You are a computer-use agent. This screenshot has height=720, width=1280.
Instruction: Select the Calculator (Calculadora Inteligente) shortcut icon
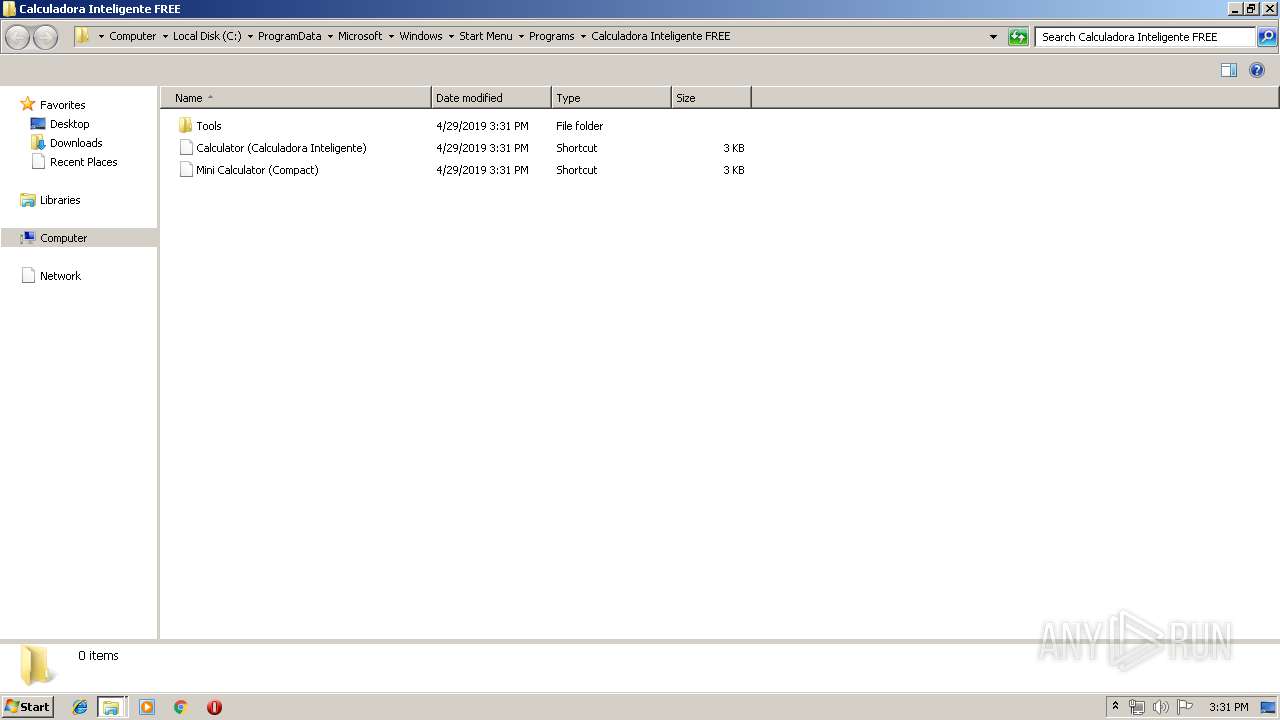(185, 148)
